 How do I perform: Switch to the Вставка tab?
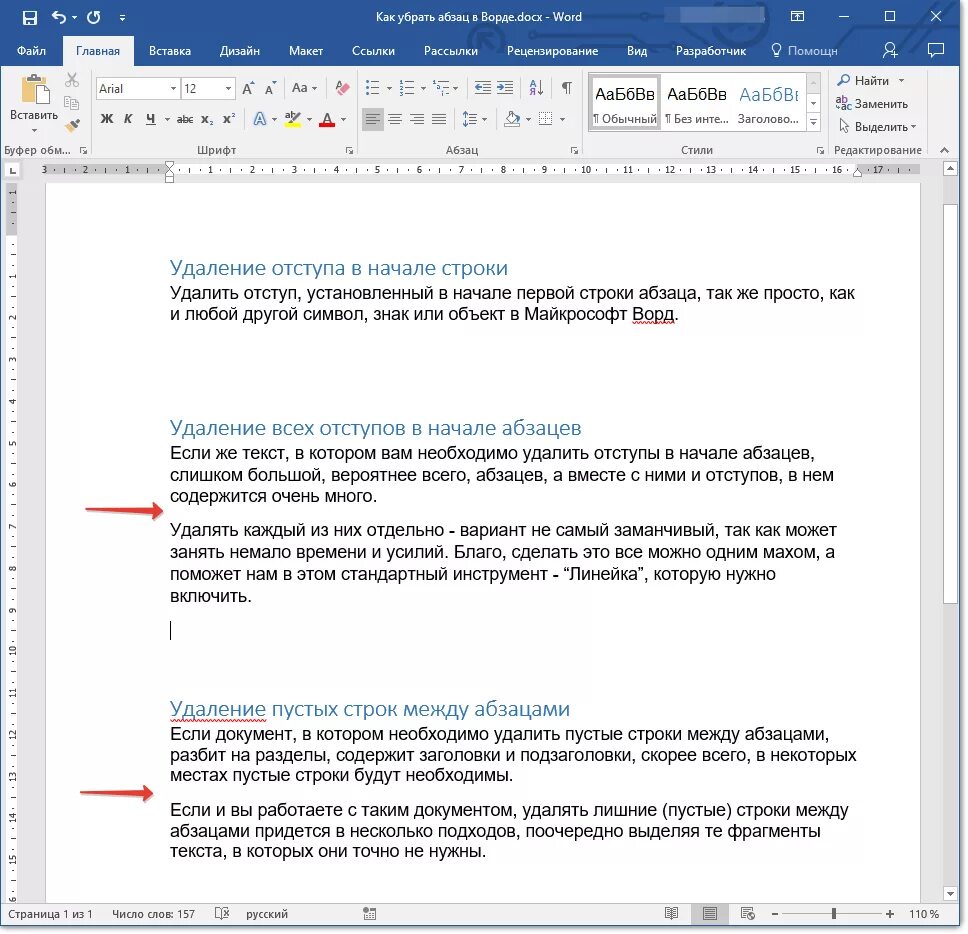pos(170,51)
